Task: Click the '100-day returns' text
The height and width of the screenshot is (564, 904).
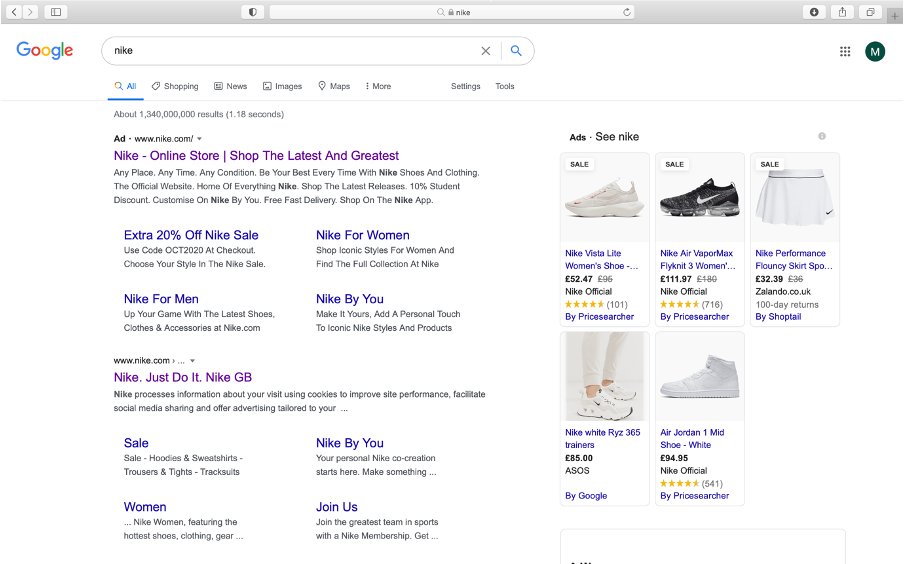Action: pyautogui.click(x=787, y=304)
